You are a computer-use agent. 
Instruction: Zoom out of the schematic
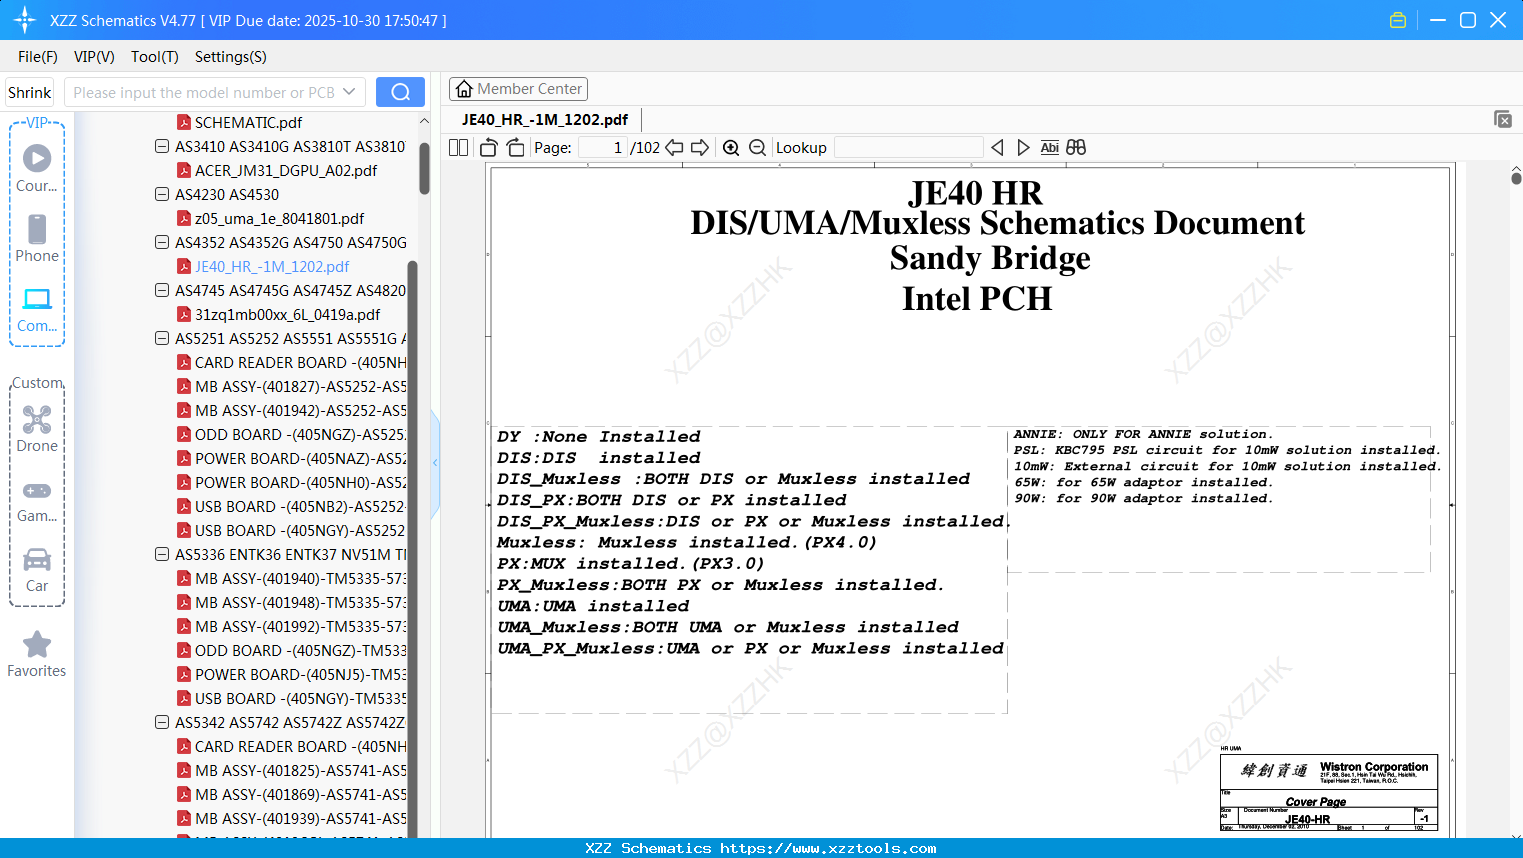coord(757,148)
